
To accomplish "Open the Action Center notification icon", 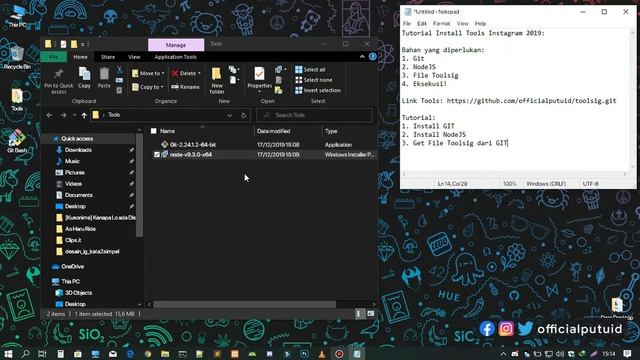I will [627, 353].
